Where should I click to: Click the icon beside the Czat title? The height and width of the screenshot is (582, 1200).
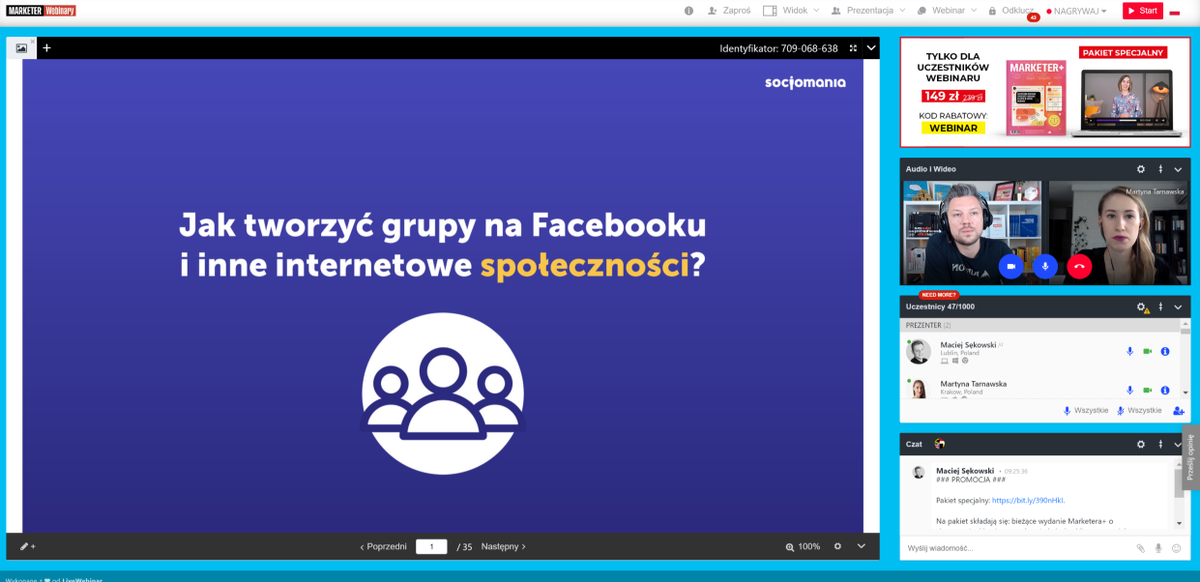click(x=939, y=444)
